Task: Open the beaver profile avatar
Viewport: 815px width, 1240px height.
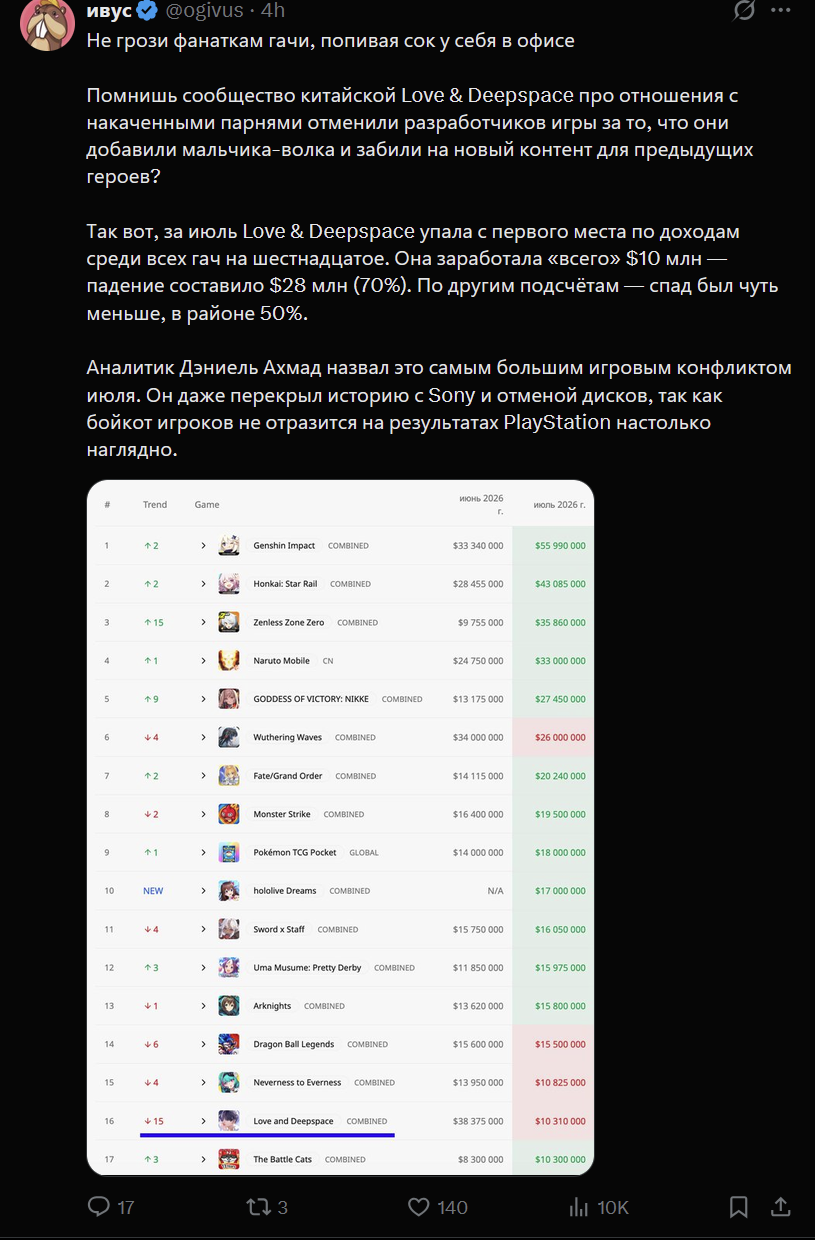Action: pos(45,22)
